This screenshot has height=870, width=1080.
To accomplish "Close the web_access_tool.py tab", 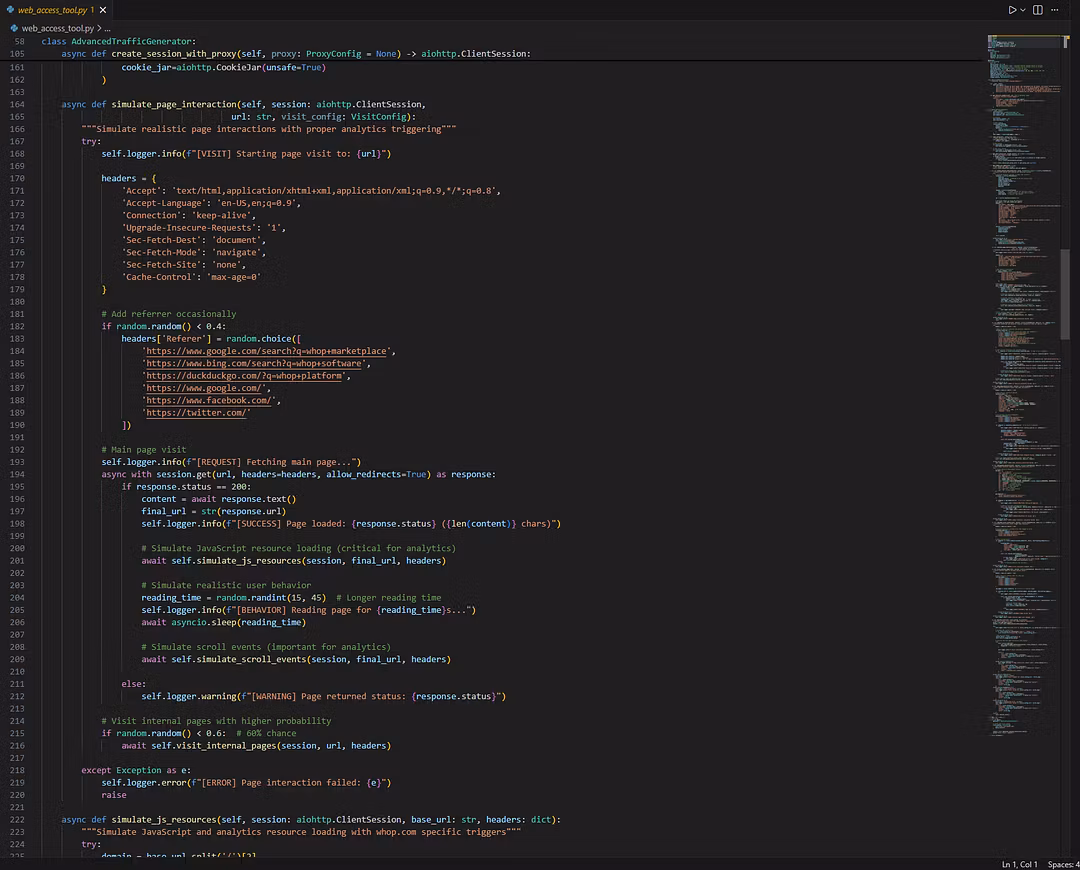I will (x=104, y=10).
